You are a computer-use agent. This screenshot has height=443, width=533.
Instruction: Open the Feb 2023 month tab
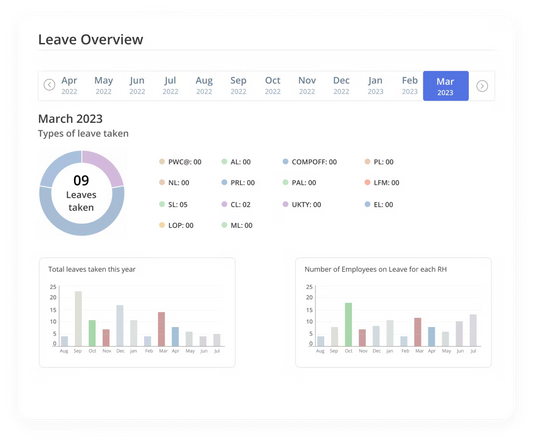point(410,85)
